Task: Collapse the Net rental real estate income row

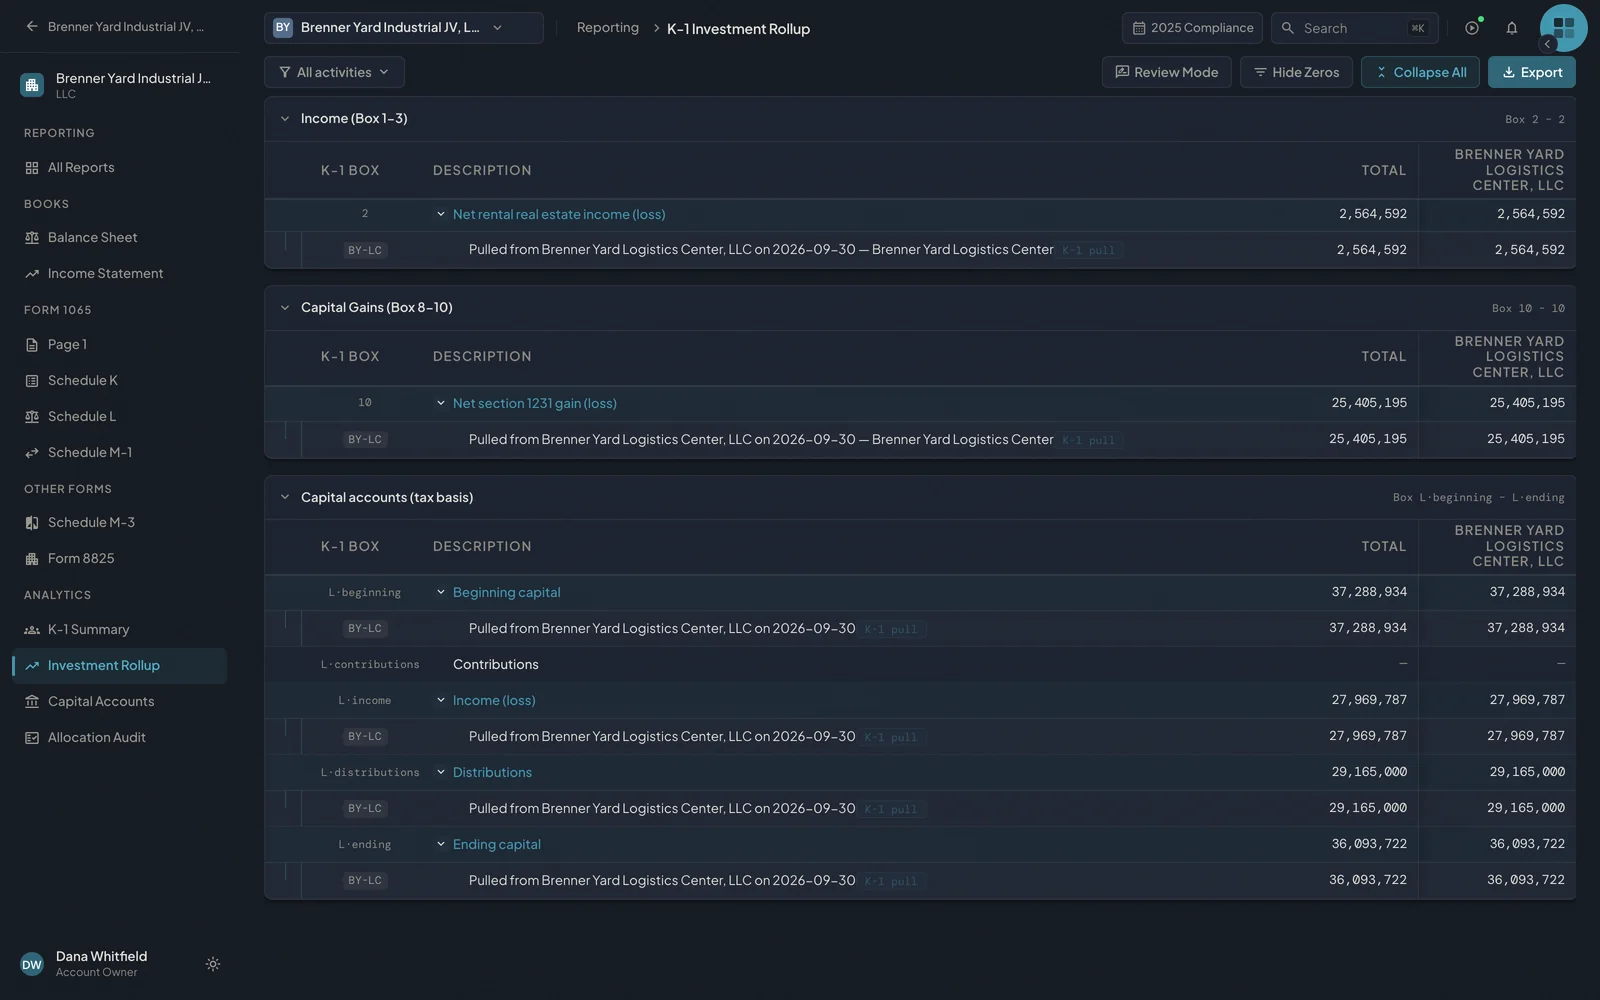Action: coord(441,214)
